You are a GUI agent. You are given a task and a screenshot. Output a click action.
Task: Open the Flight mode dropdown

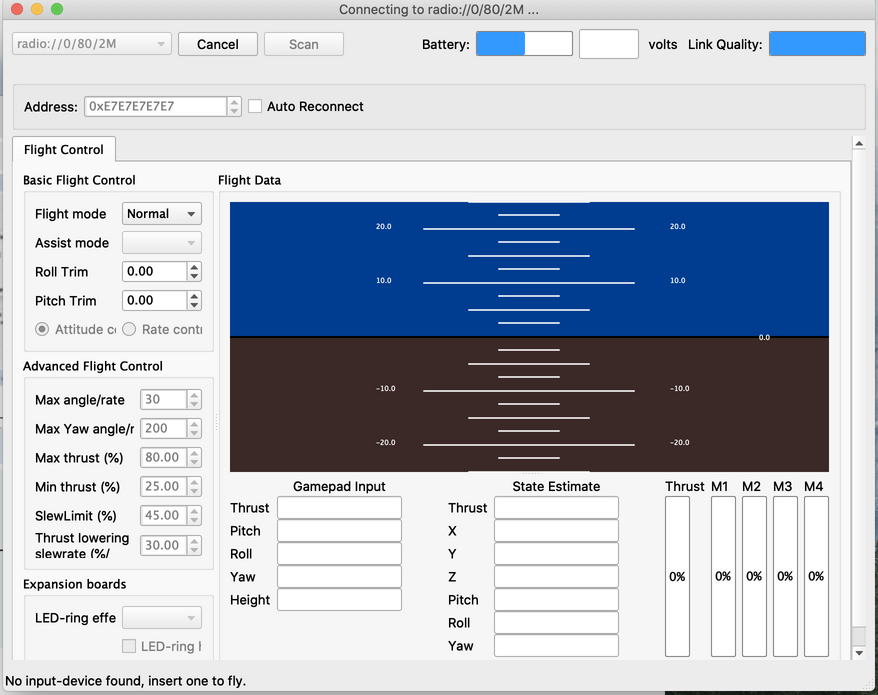(161, 214)
